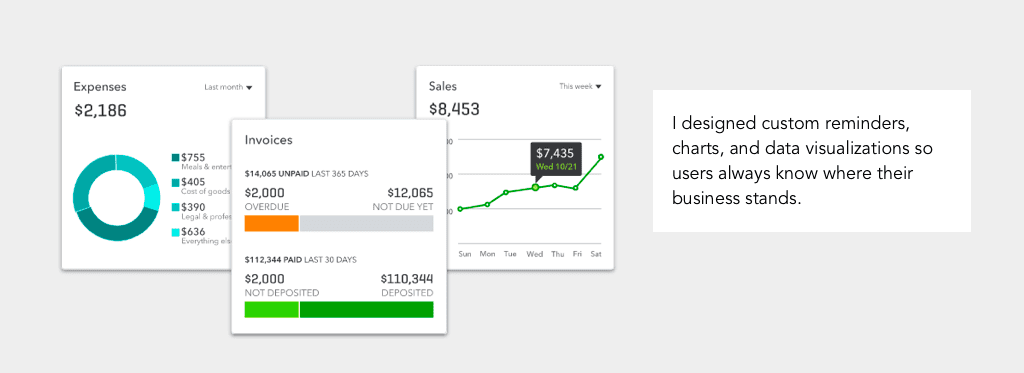Click the $8,453 Sales total
1024x373 pixels.
[454, 109]
